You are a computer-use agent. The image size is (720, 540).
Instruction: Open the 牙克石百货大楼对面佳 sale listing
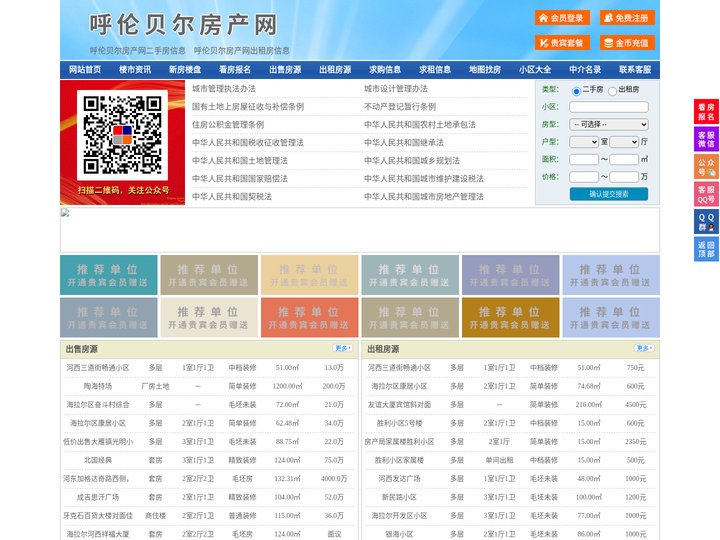(98, 516)
